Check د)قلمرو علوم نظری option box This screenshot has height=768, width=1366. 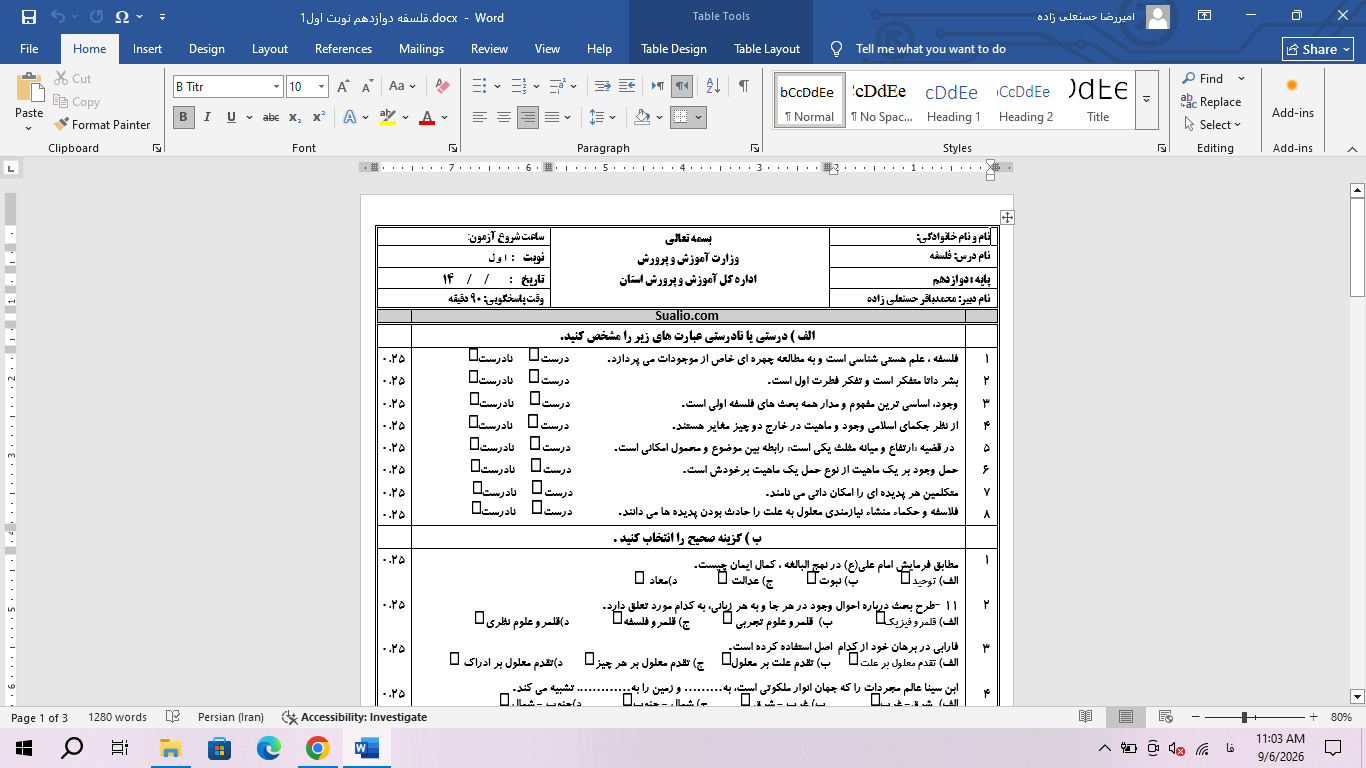(479, 618)
